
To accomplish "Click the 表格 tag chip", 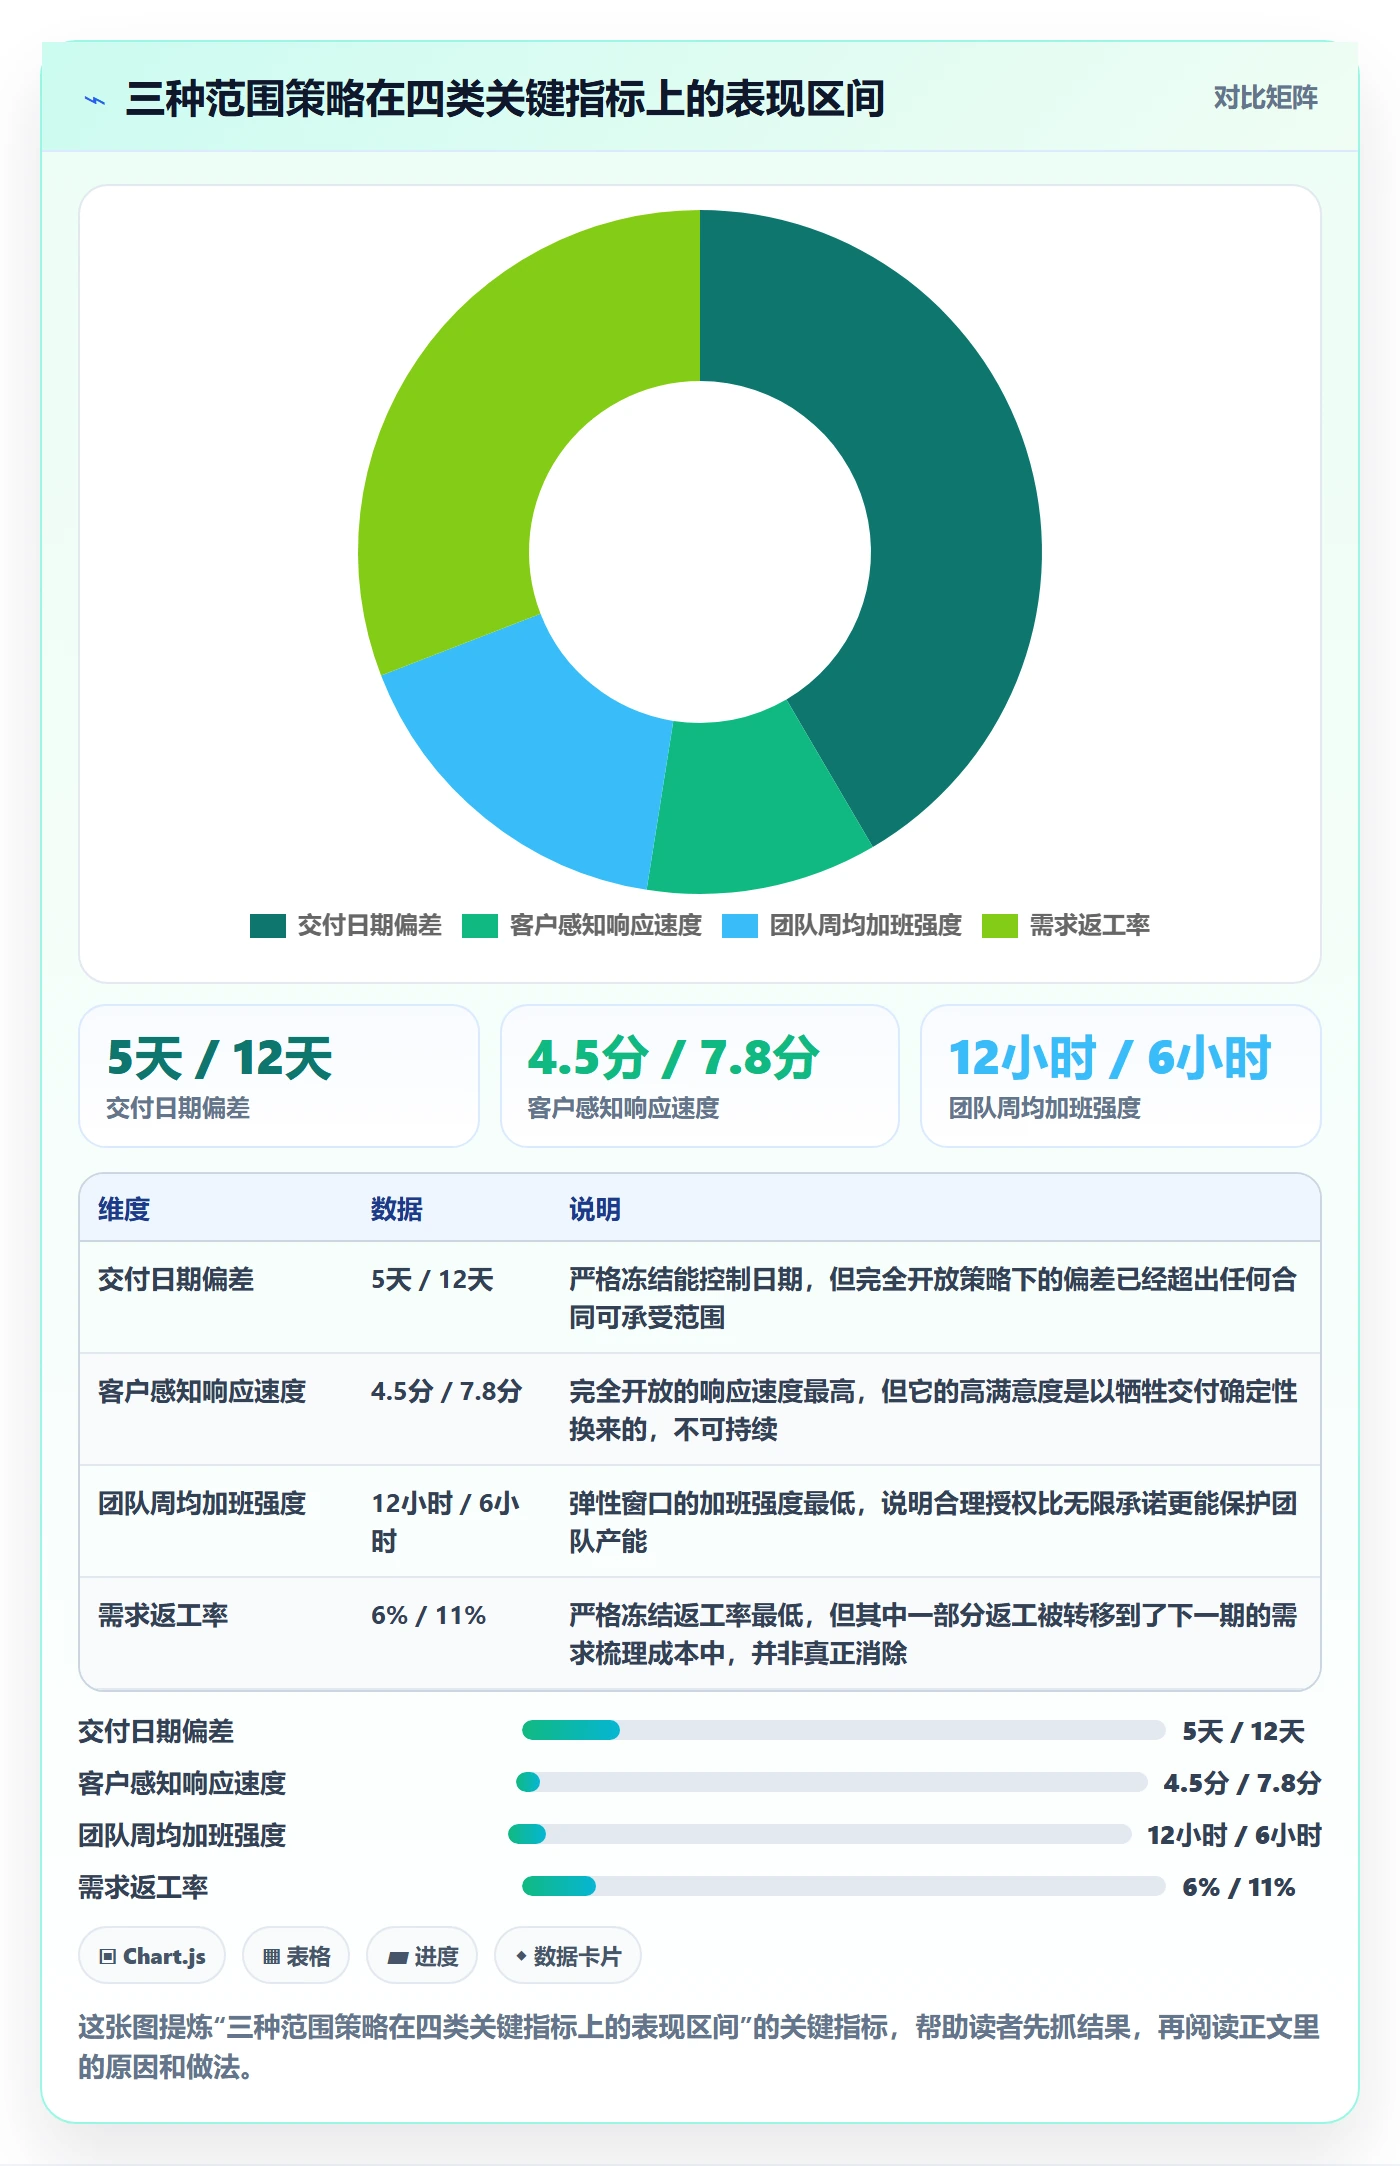I will [296, 1955].
